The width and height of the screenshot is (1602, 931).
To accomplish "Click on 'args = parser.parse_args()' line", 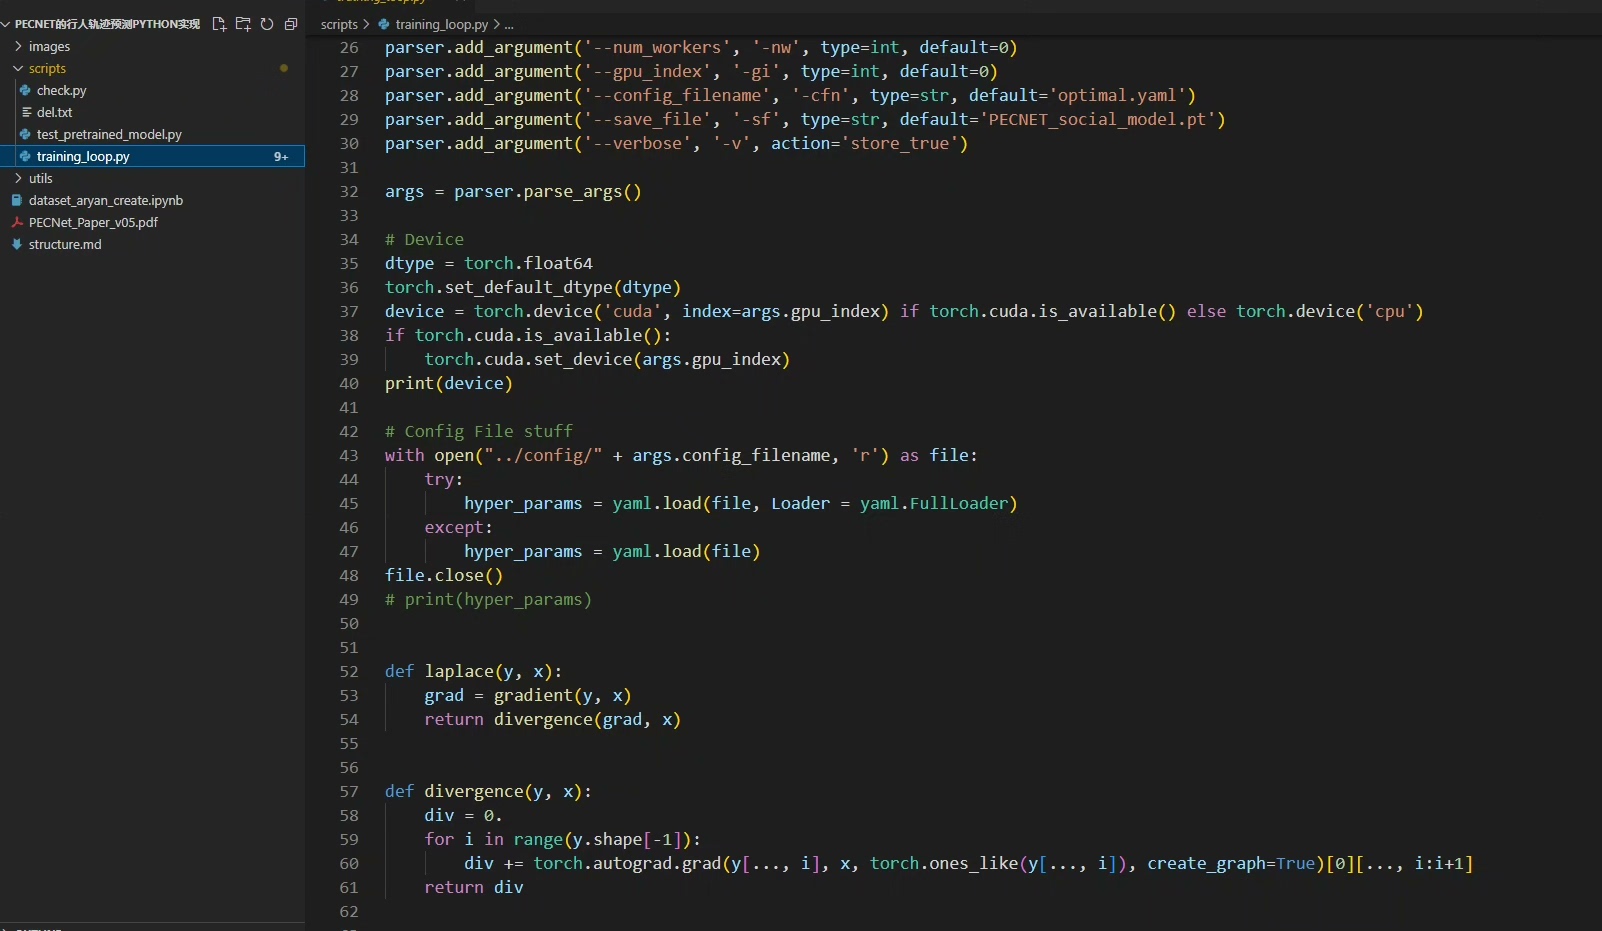I will (513, 191).
